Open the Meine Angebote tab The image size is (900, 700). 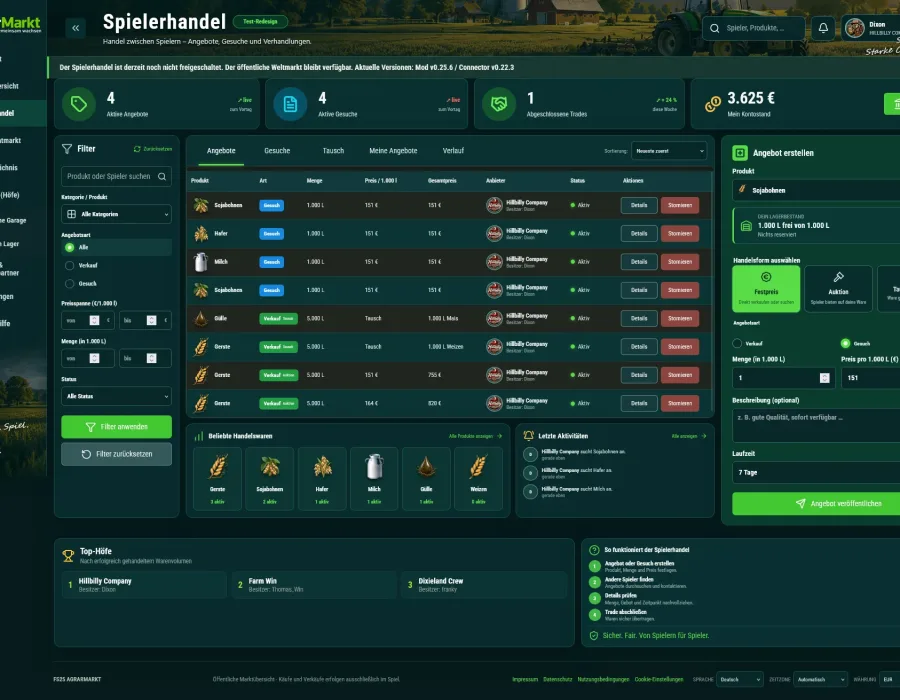pyautogui.click(x=393, y=151)
